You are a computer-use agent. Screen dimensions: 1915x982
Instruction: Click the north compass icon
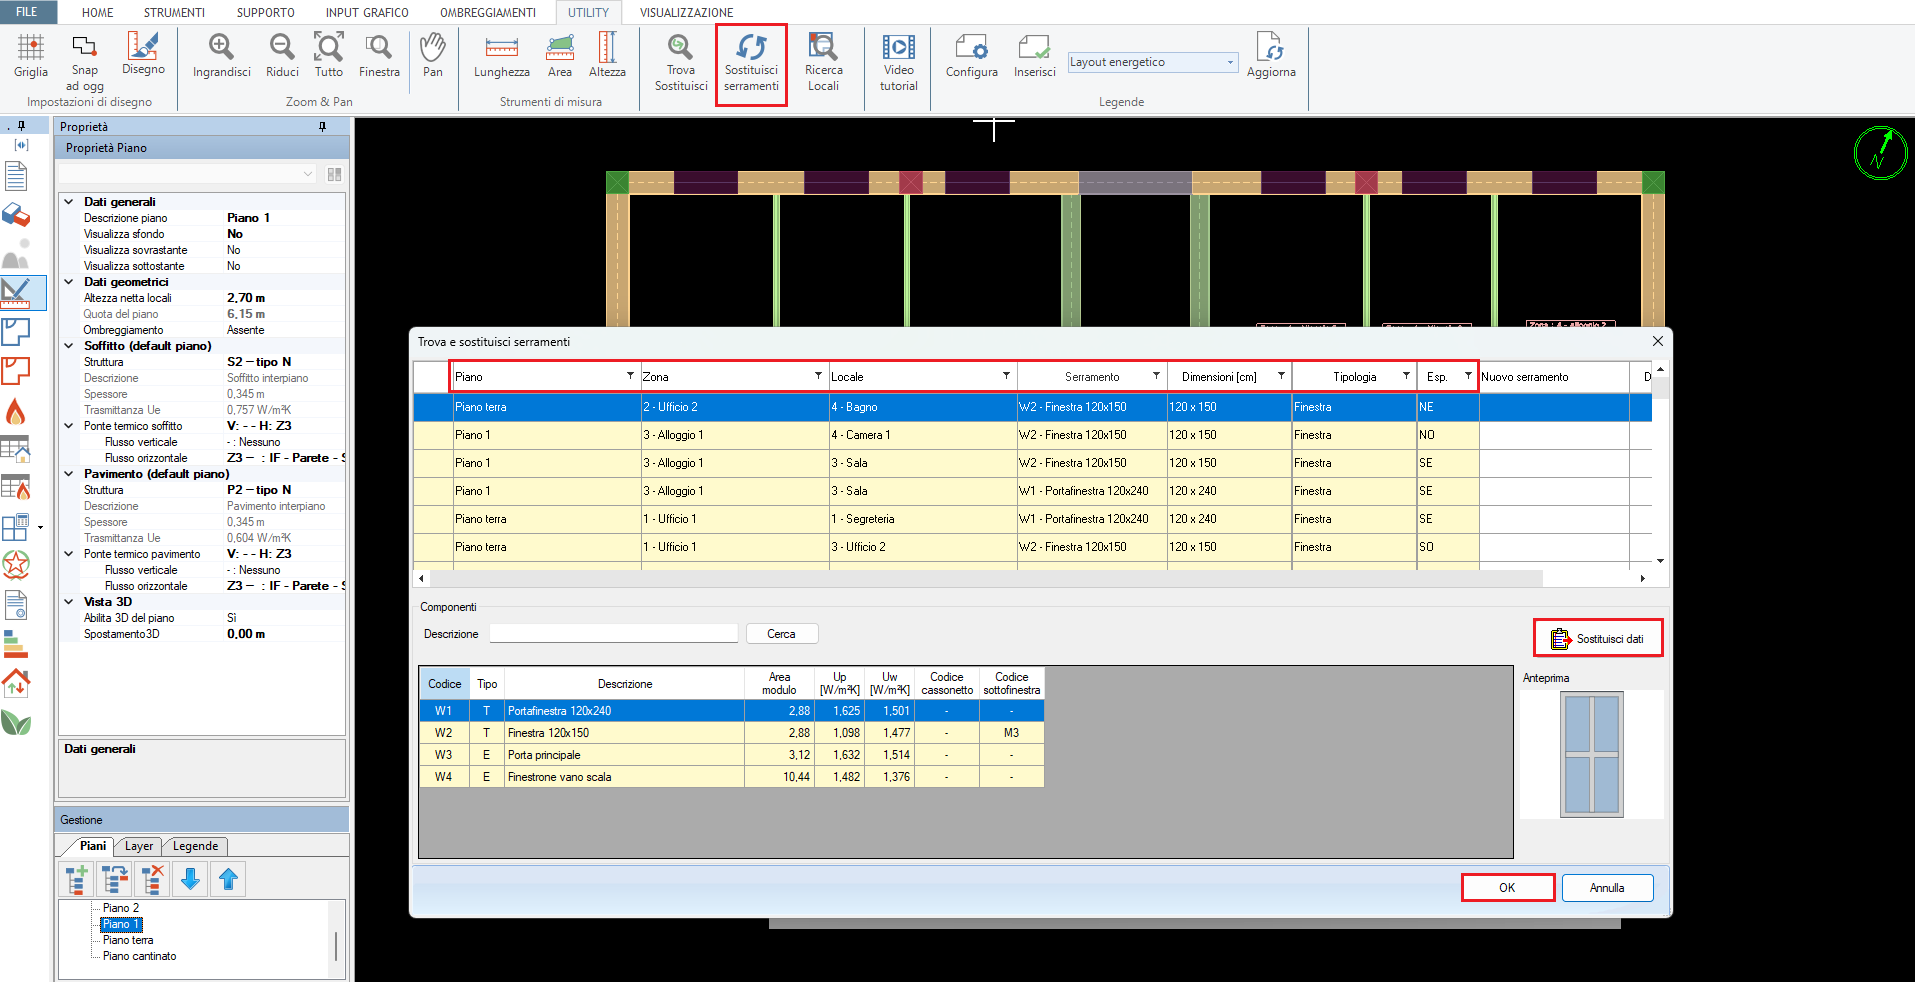click(1880, 153)
